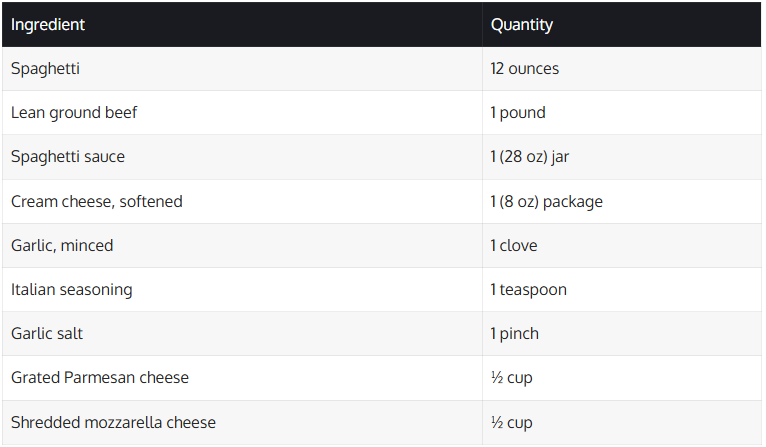Click the Quantity column header
Viewport: 766px width, 447px height.
coord(522,25)
